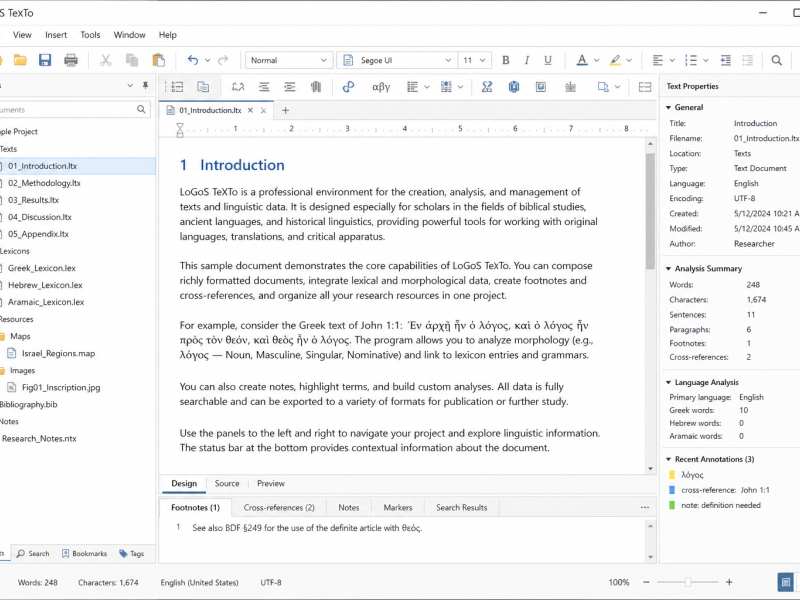The width and height of the screenshot is (800, 600).
Task: Apply underline formatting
Action: 547,60
